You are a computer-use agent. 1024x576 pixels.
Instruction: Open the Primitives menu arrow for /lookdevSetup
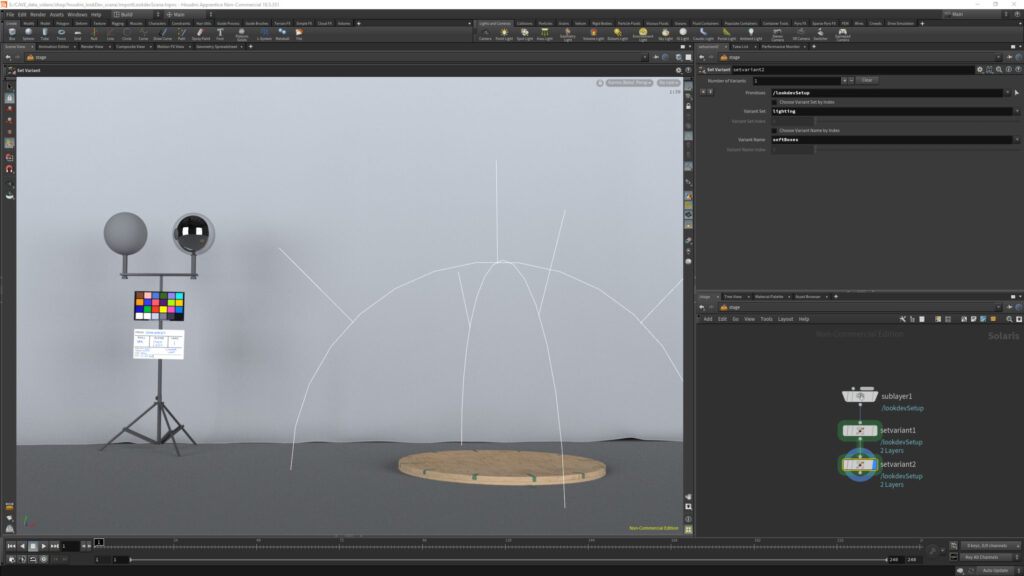[x=1006, y=93]
